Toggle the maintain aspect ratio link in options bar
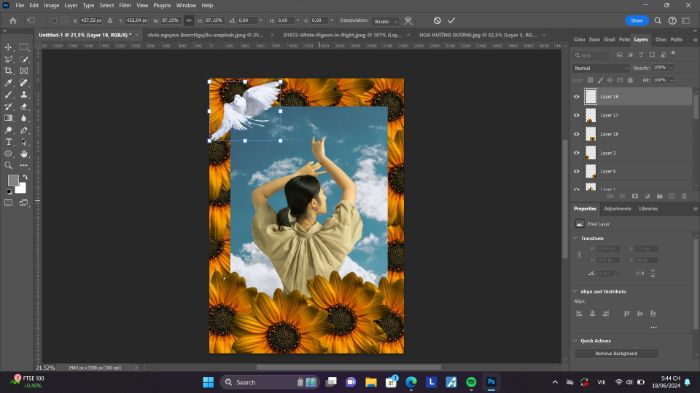700x393 pixels. coord(189,21)
